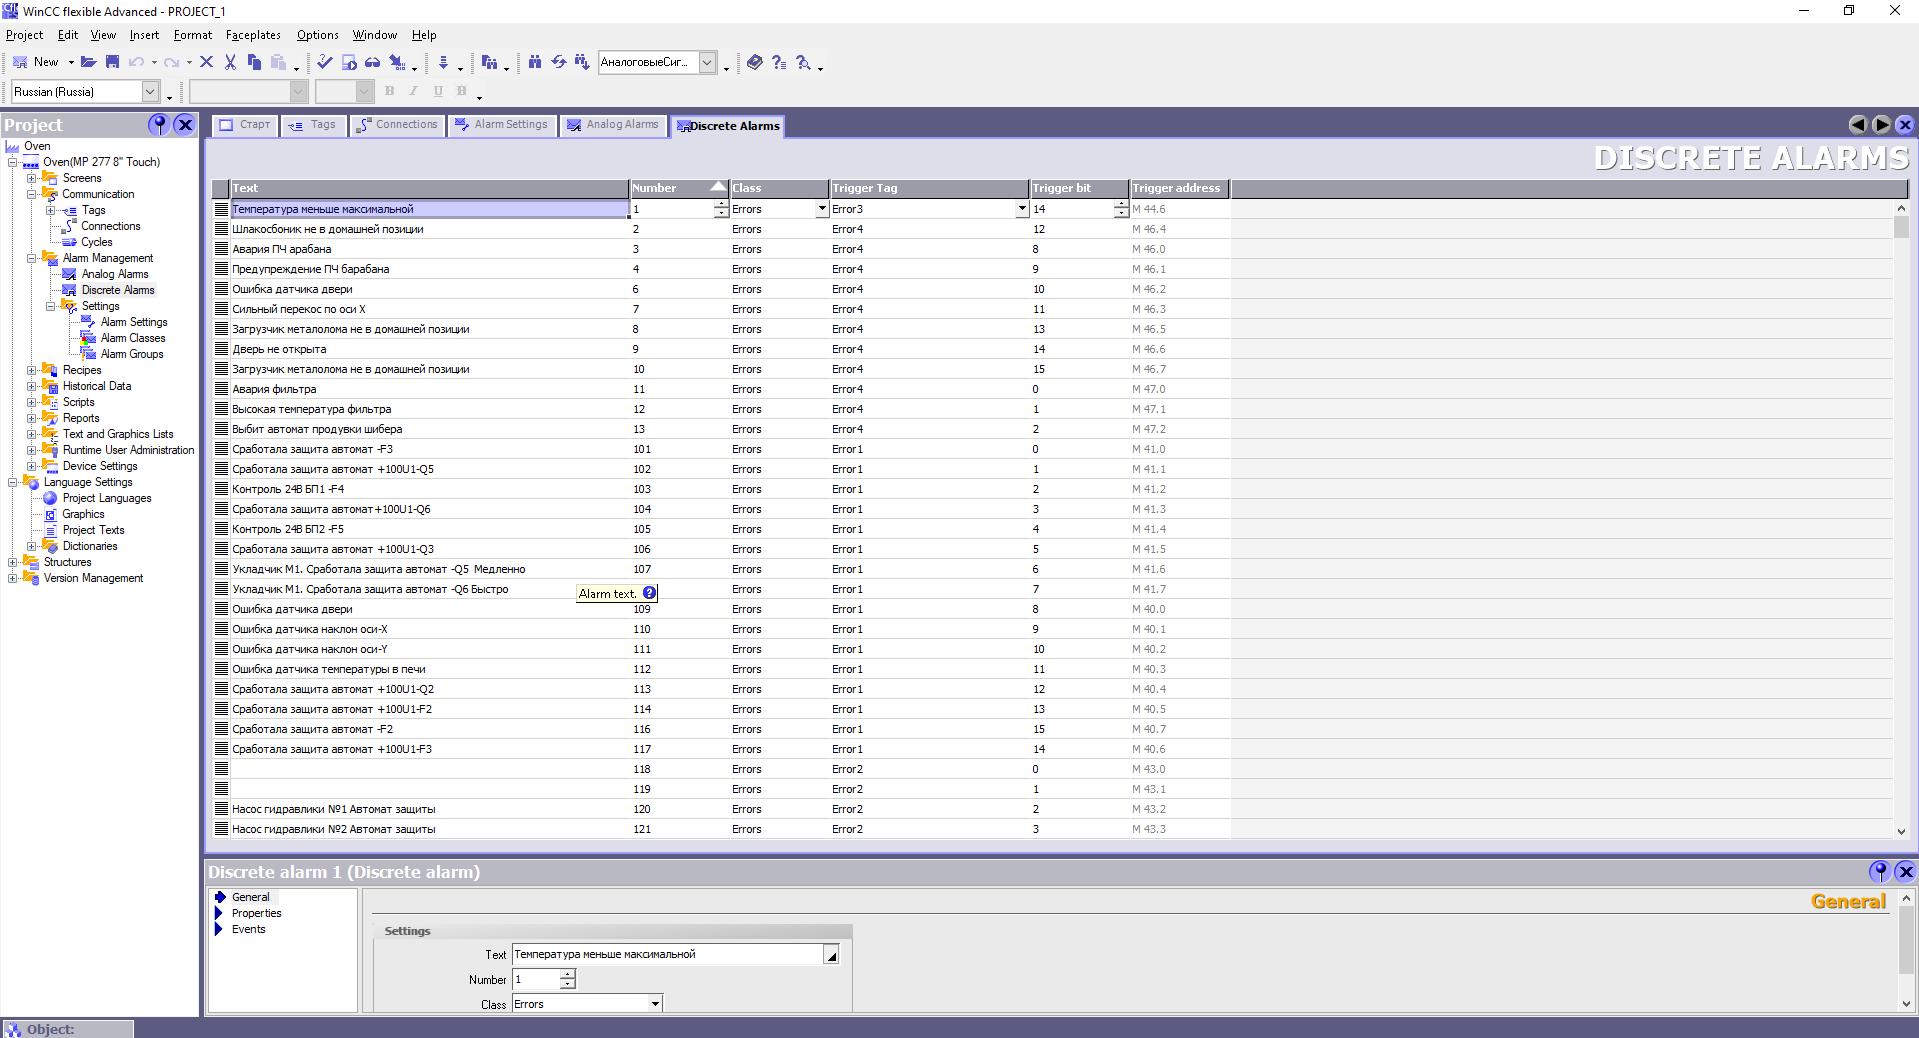
Task: Open the Faceplates menu
Action: 252,35
